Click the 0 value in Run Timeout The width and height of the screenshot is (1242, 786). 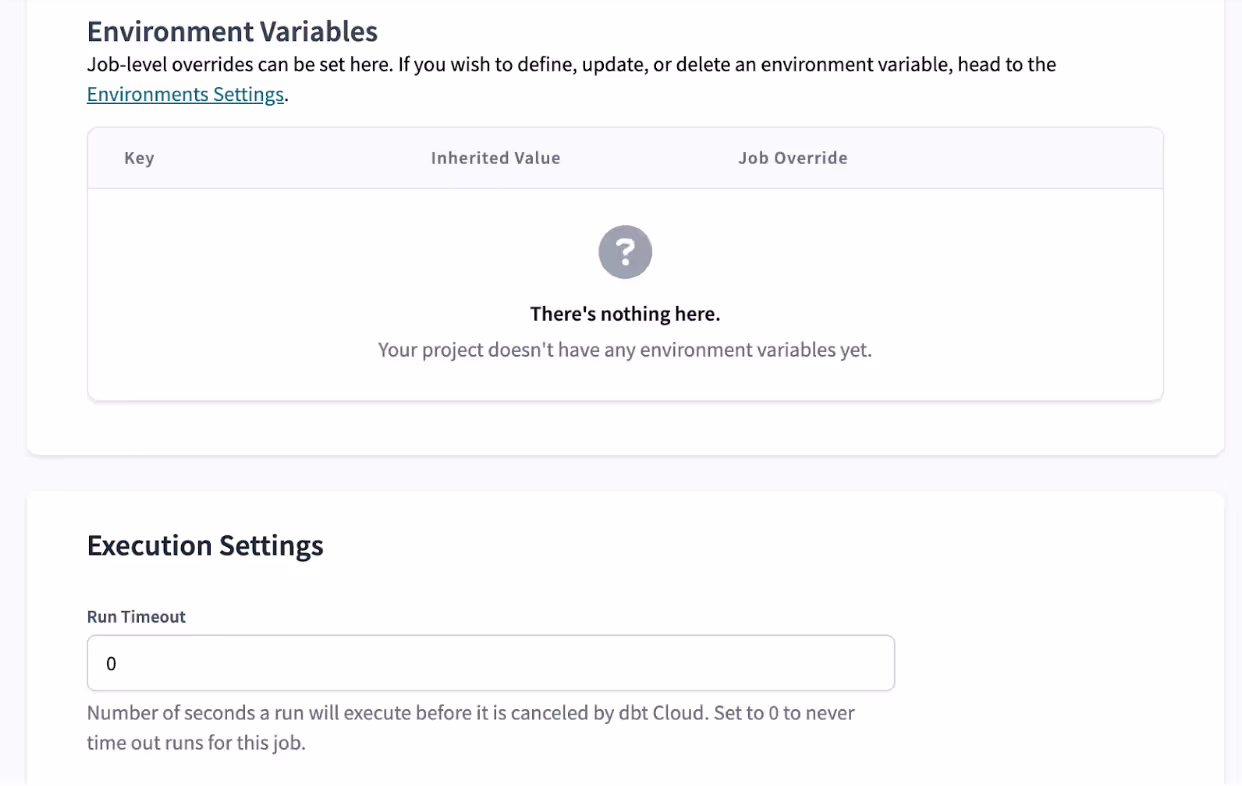pyautogui.click(x=111, y=663)
